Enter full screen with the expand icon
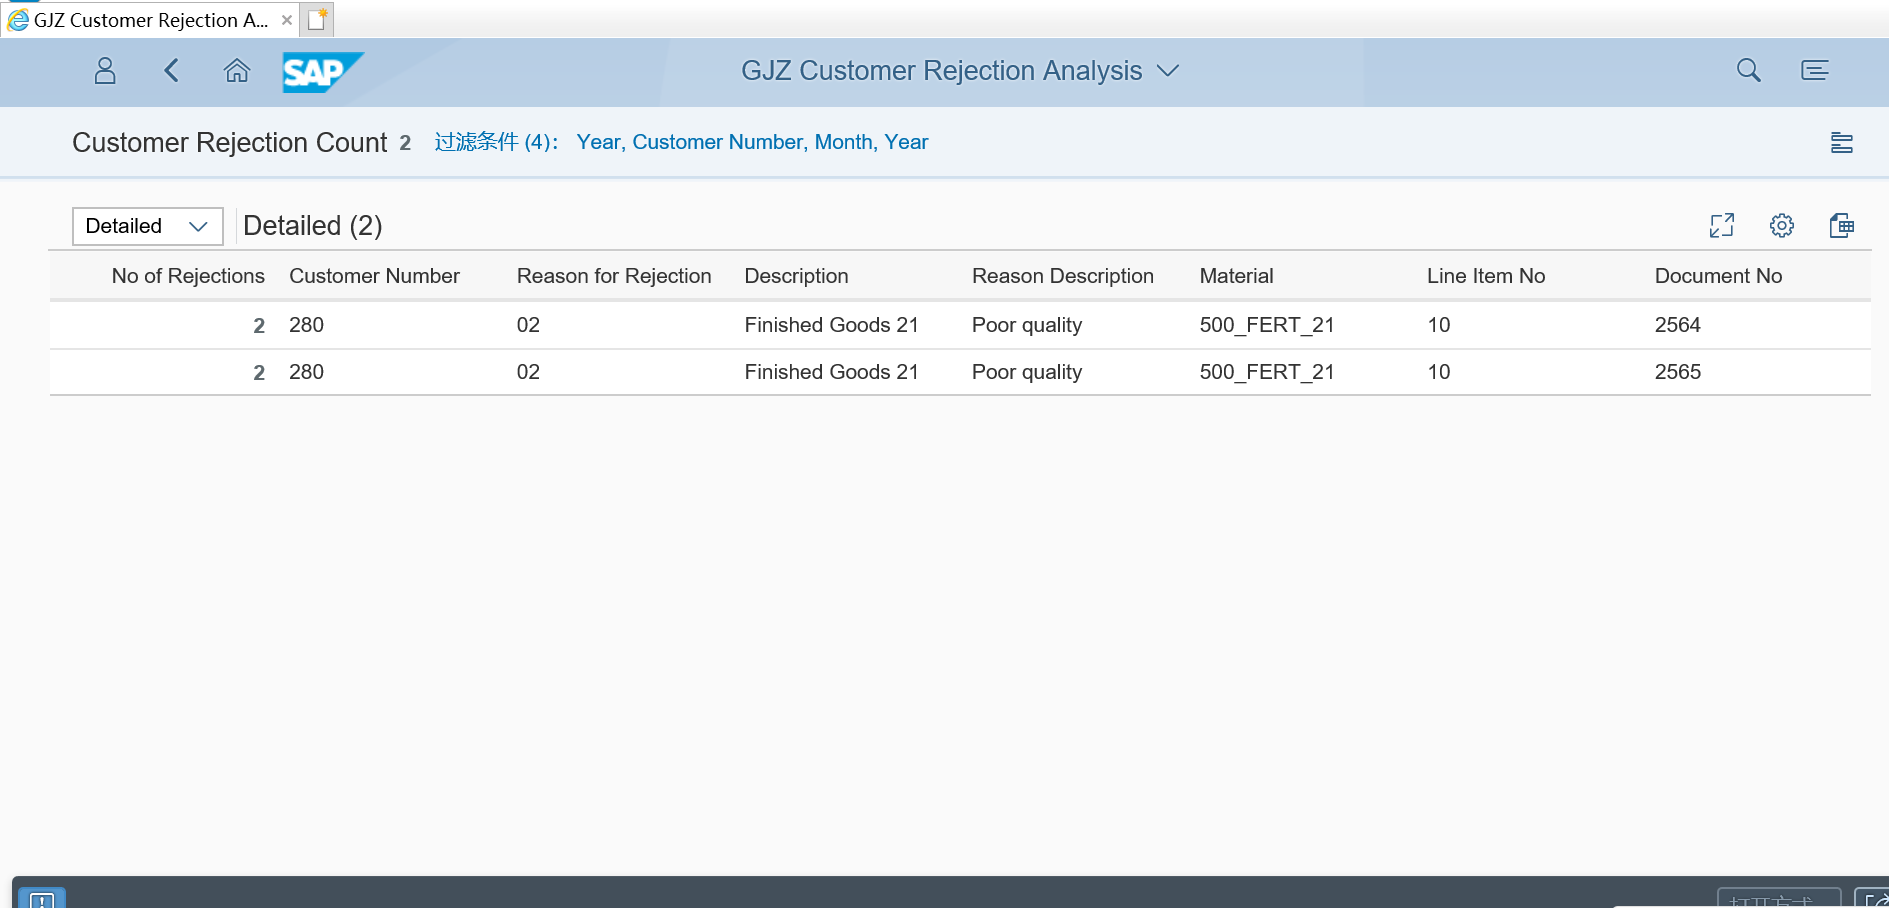 pyautogui.click(x=1723, y=226)
